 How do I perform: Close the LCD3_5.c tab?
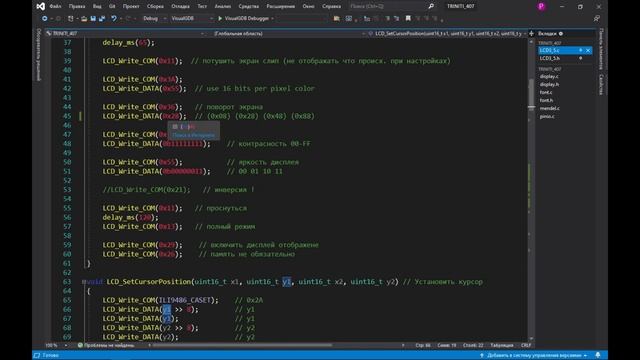[x=588, y=50]
